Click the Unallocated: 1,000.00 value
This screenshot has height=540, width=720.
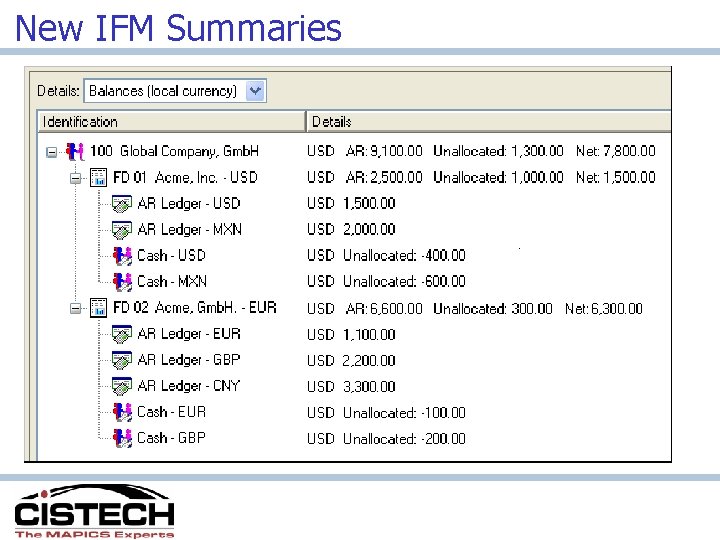[x=498, y=177]
